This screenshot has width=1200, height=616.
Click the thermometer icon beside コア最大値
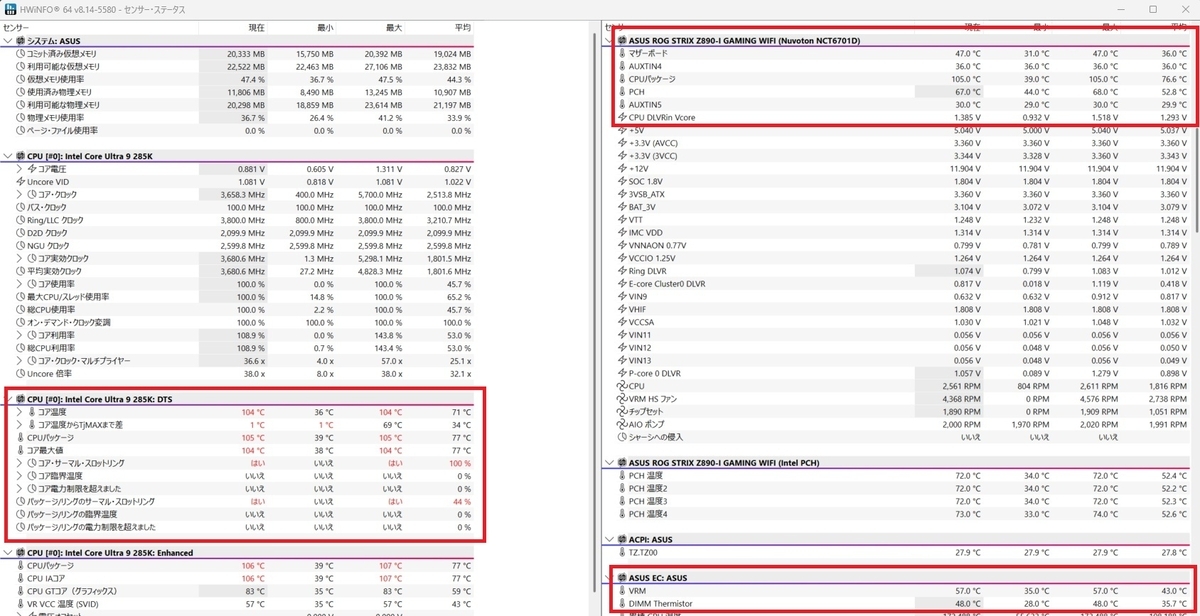click(x=20, y=450)
